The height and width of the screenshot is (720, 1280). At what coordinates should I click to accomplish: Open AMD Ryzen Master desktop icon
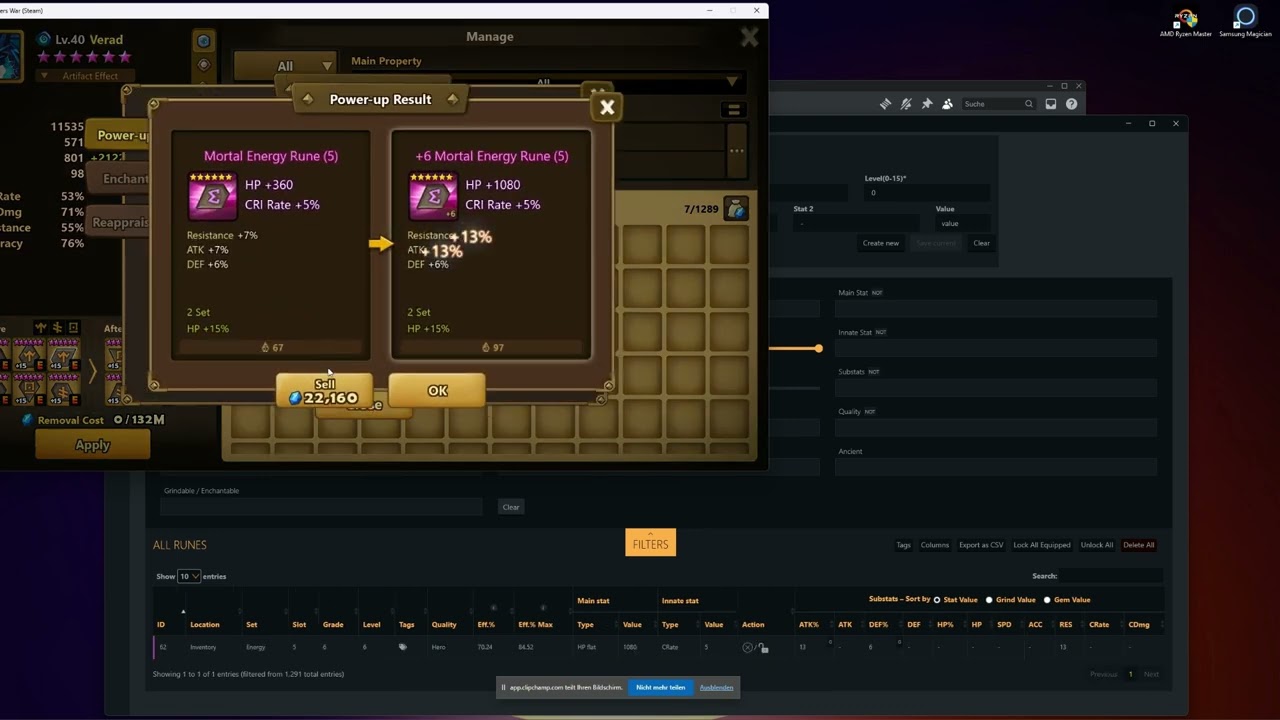(1186, 23)
